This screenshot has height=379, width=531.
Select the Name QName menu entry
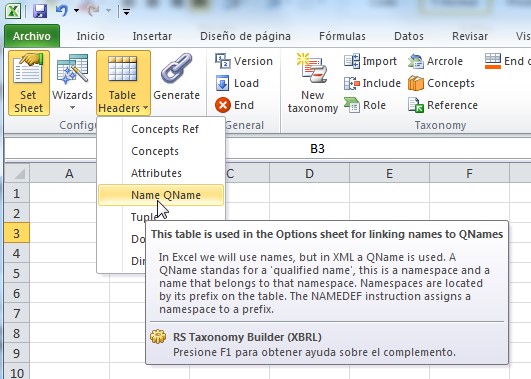[161, 195]
